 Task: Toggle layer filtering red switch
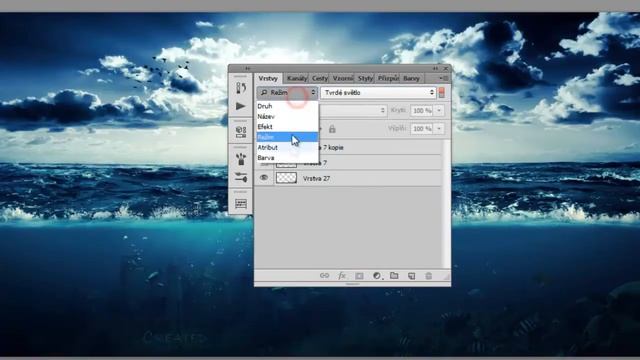[x=442, y=93]
